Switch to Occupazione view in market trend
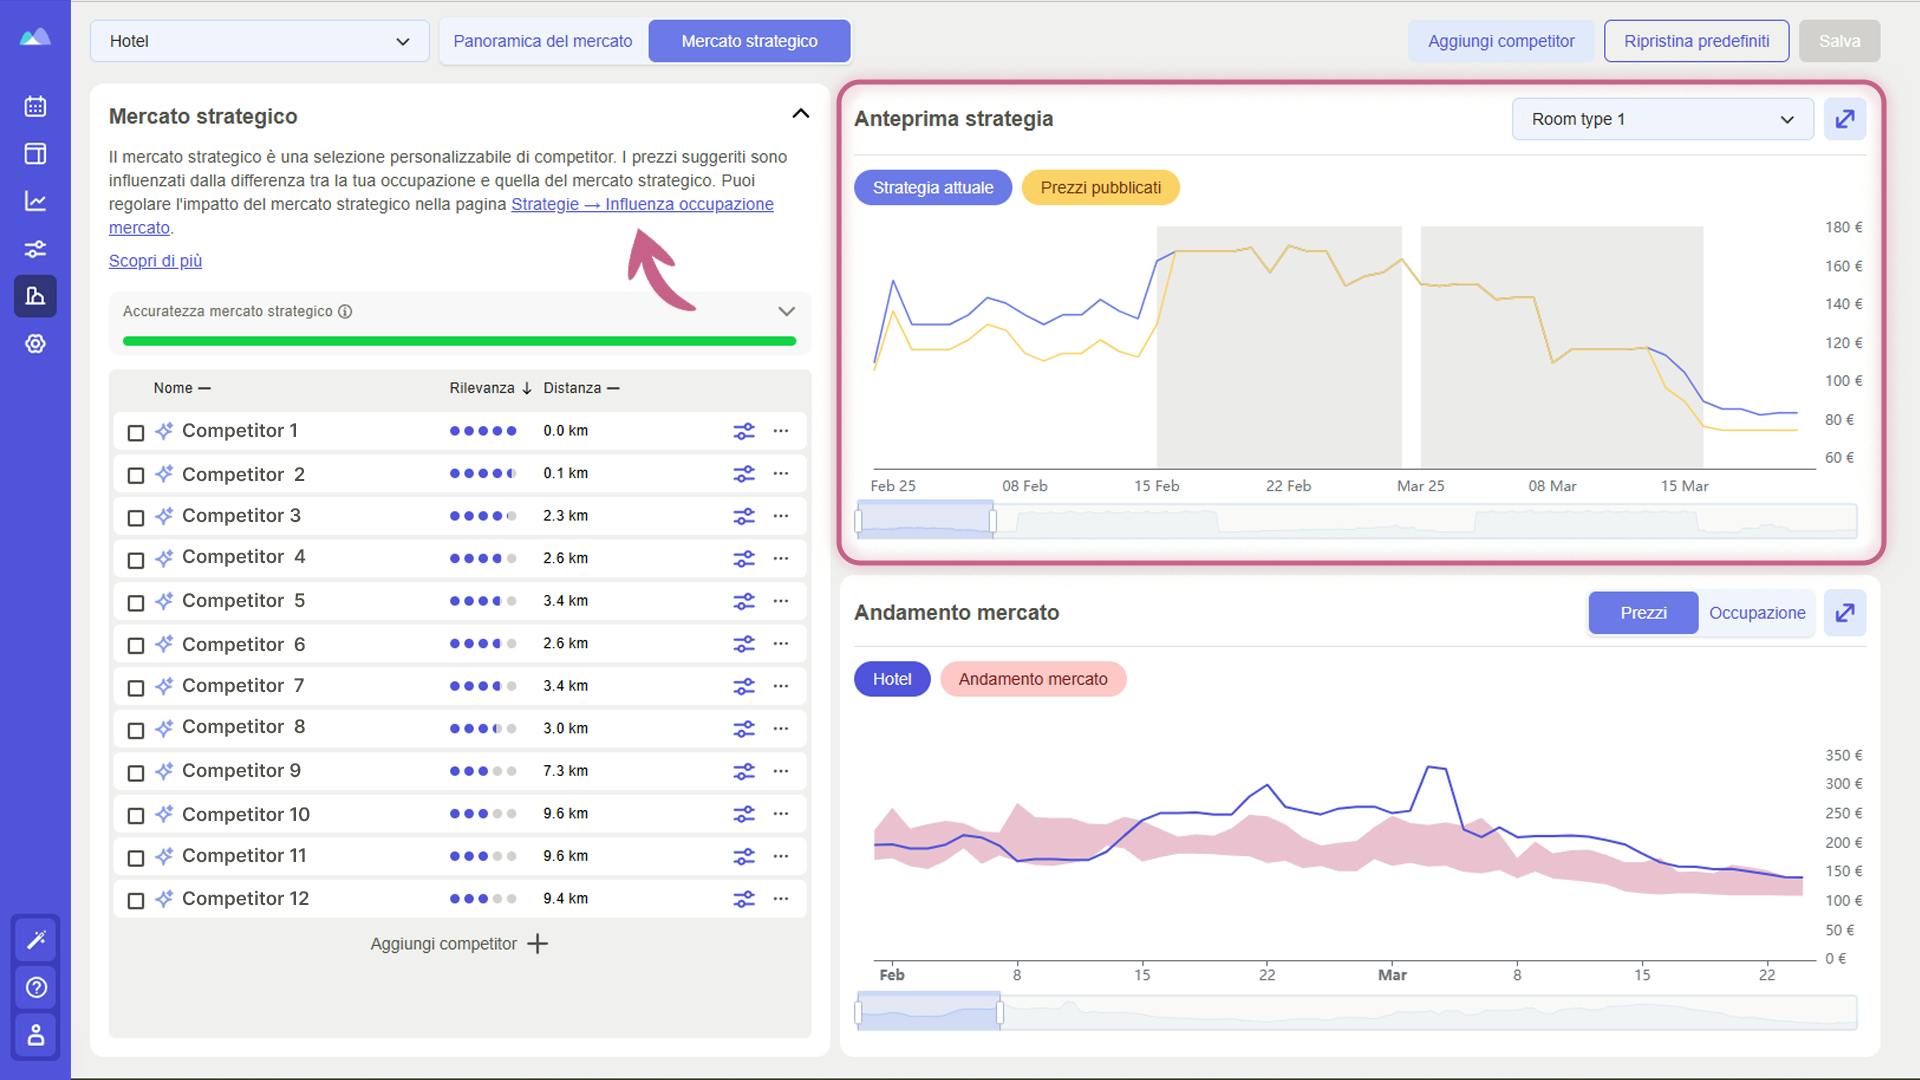The height and width of the screenshot is (1080, 1920). [x=1758, y=612]
